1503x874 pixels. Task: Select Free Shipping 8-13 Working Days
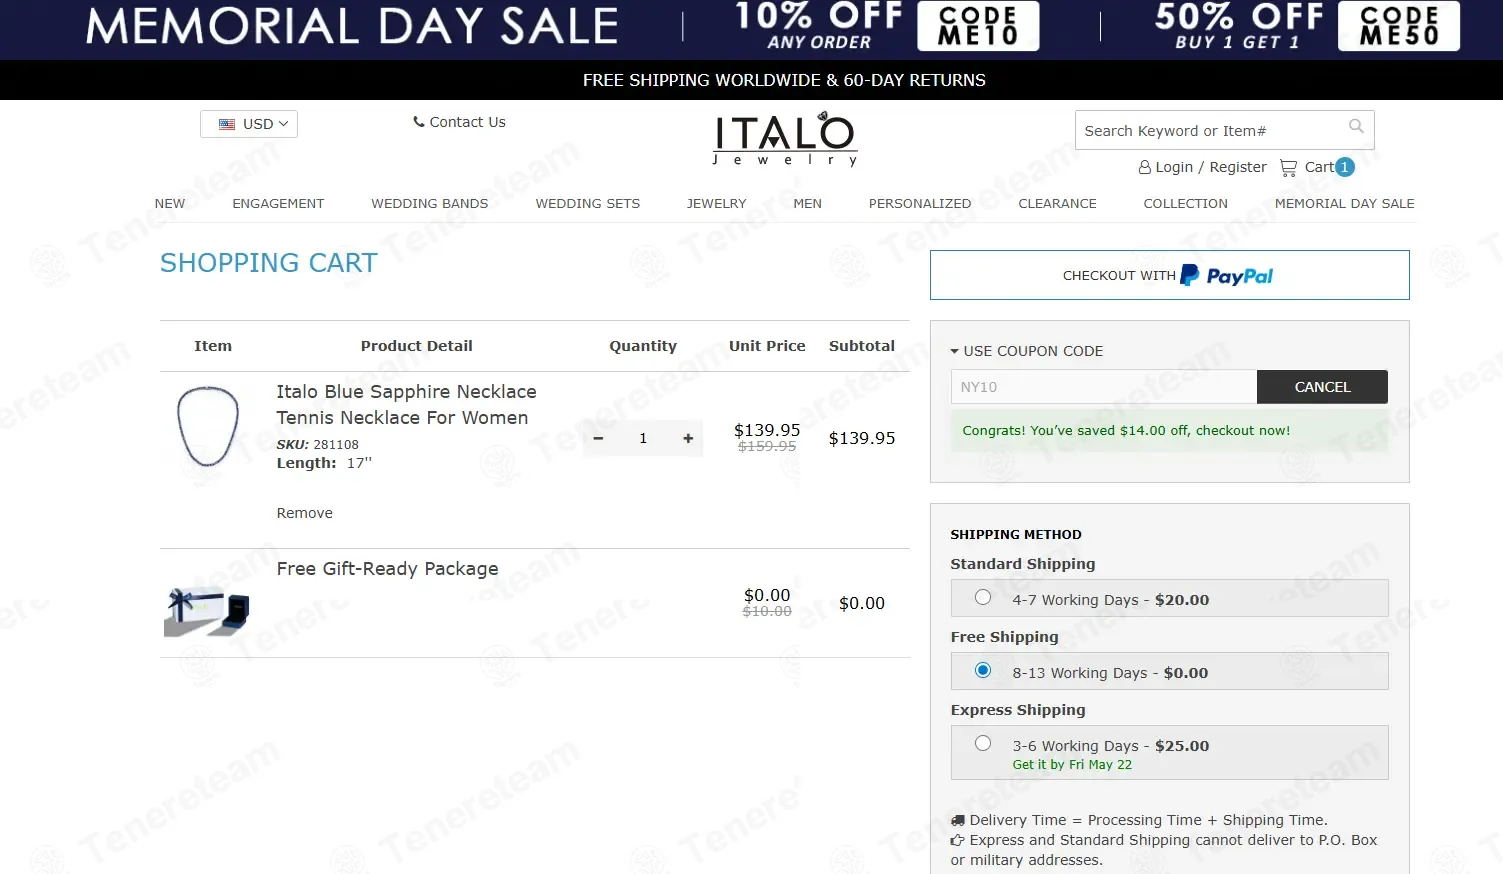coord(983,670)
